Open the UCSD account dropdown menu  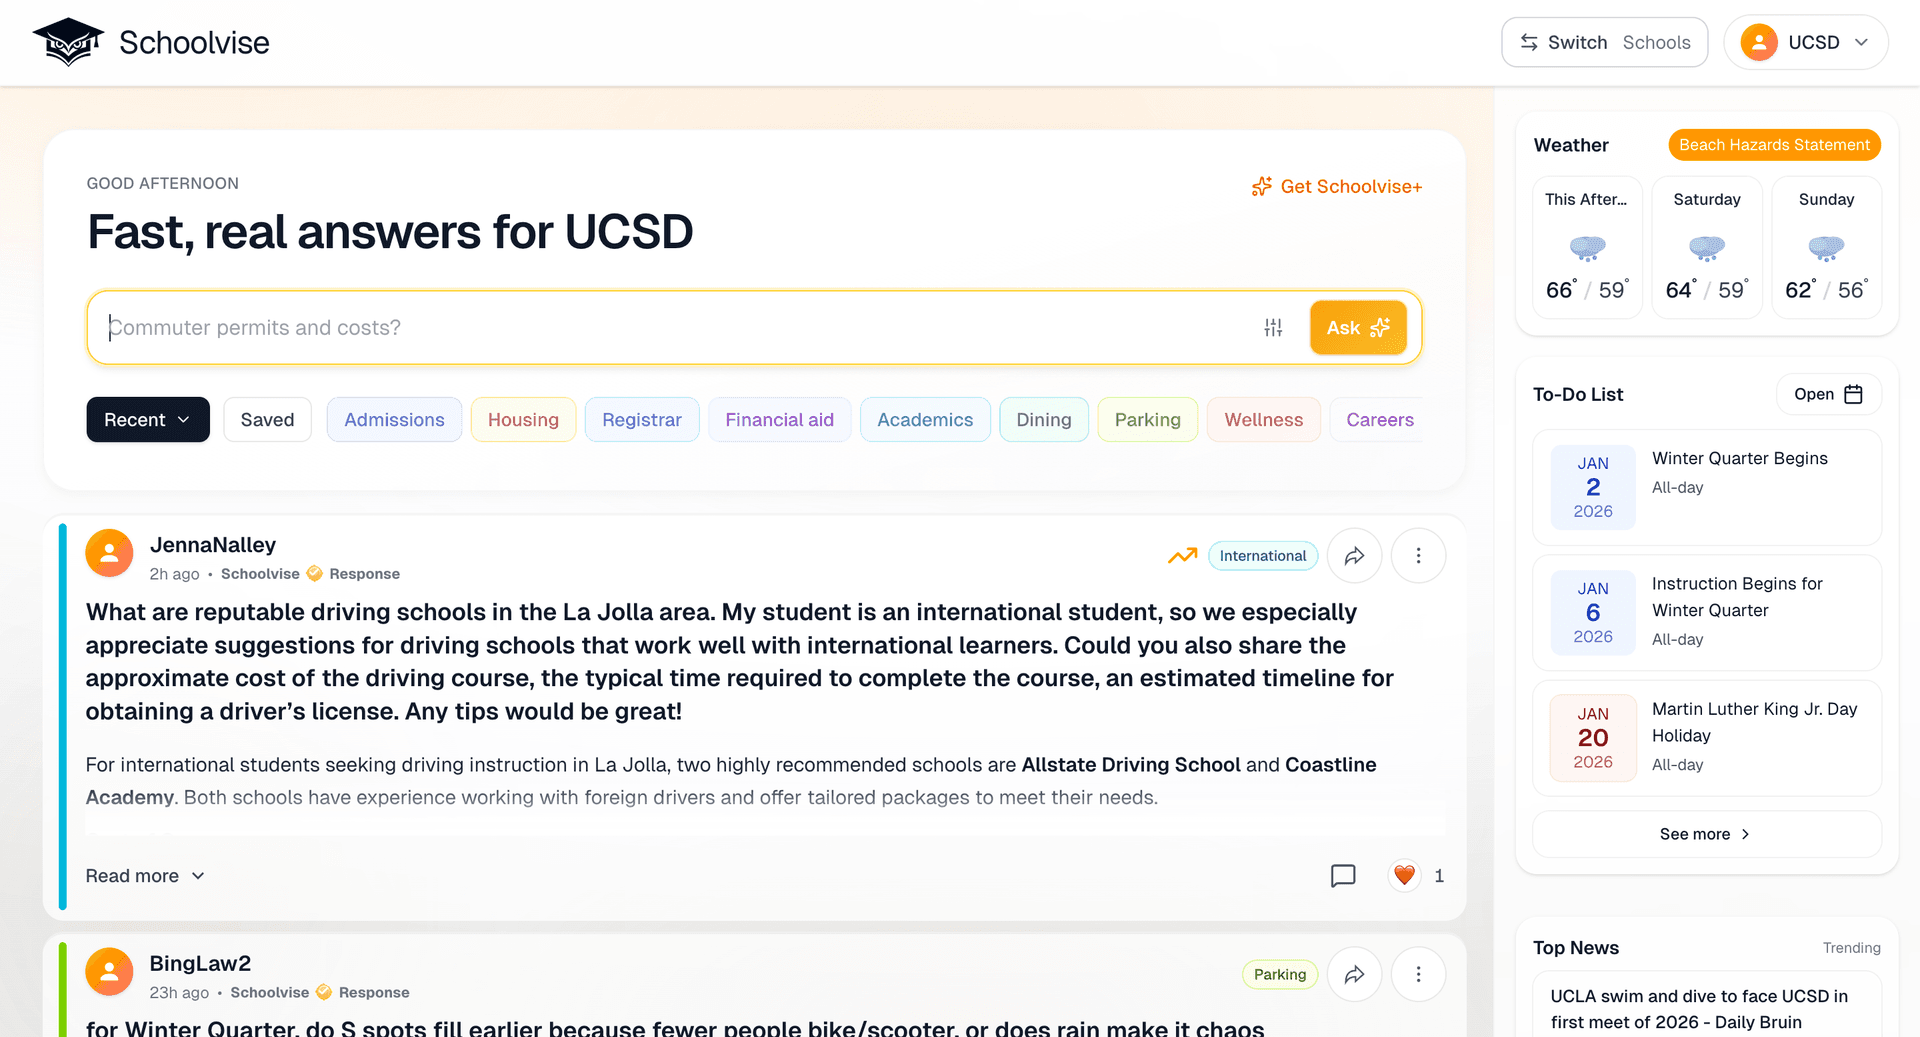click(1861, 43)
